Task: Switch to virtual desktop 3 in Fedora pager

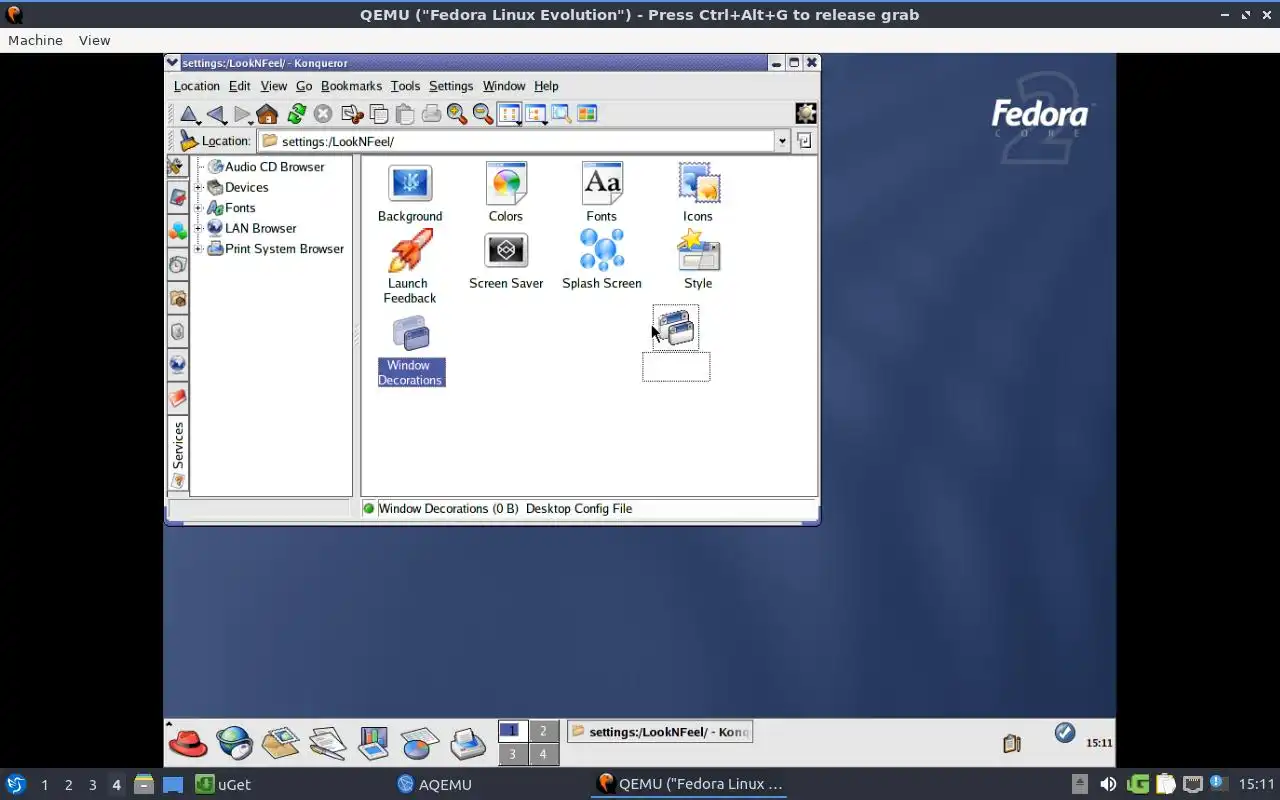Action: [x=512, y=754]
